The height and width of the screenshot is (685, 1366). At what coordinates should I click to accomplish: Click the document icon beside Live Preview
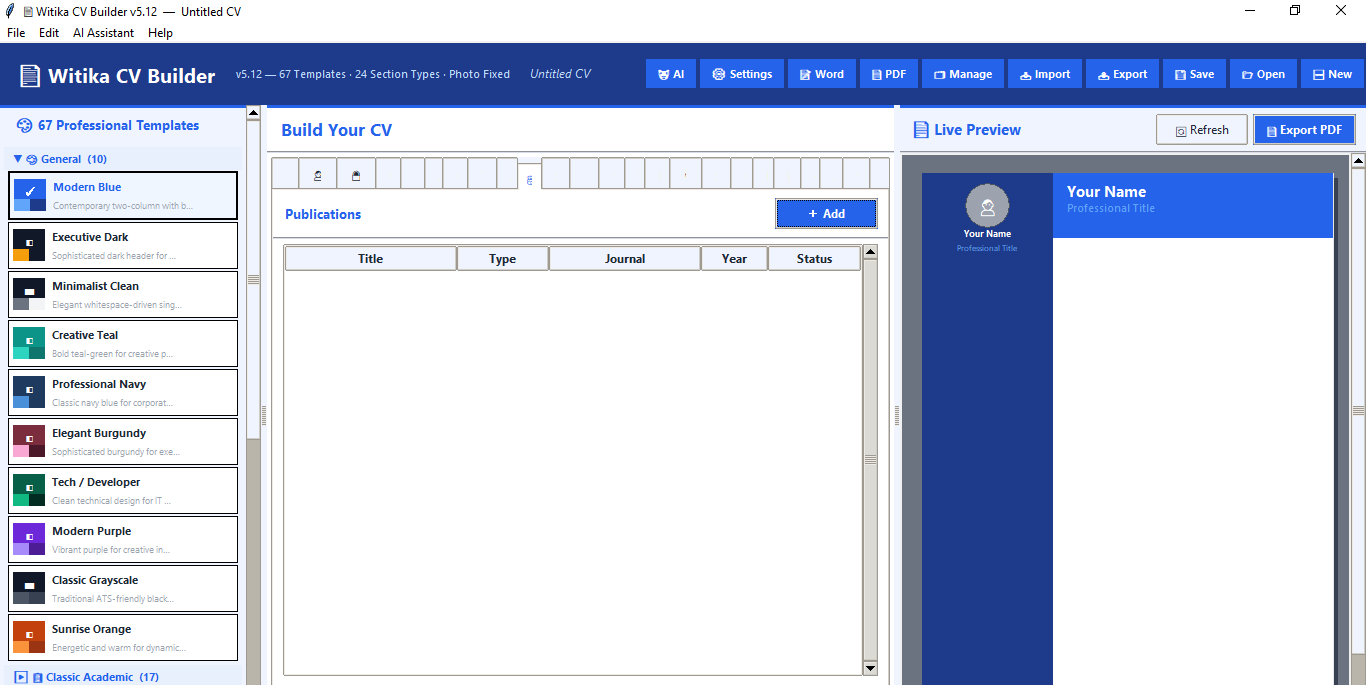pyautogui.click(x=921, y=130)
